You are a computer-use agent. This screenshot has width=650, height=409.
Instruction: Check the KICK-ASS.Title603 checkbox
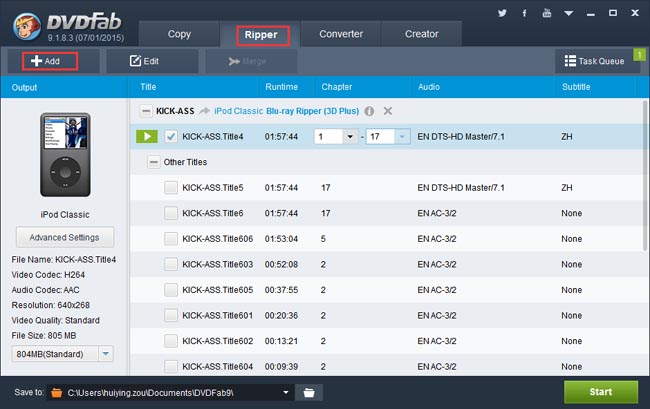click(171, 264)
